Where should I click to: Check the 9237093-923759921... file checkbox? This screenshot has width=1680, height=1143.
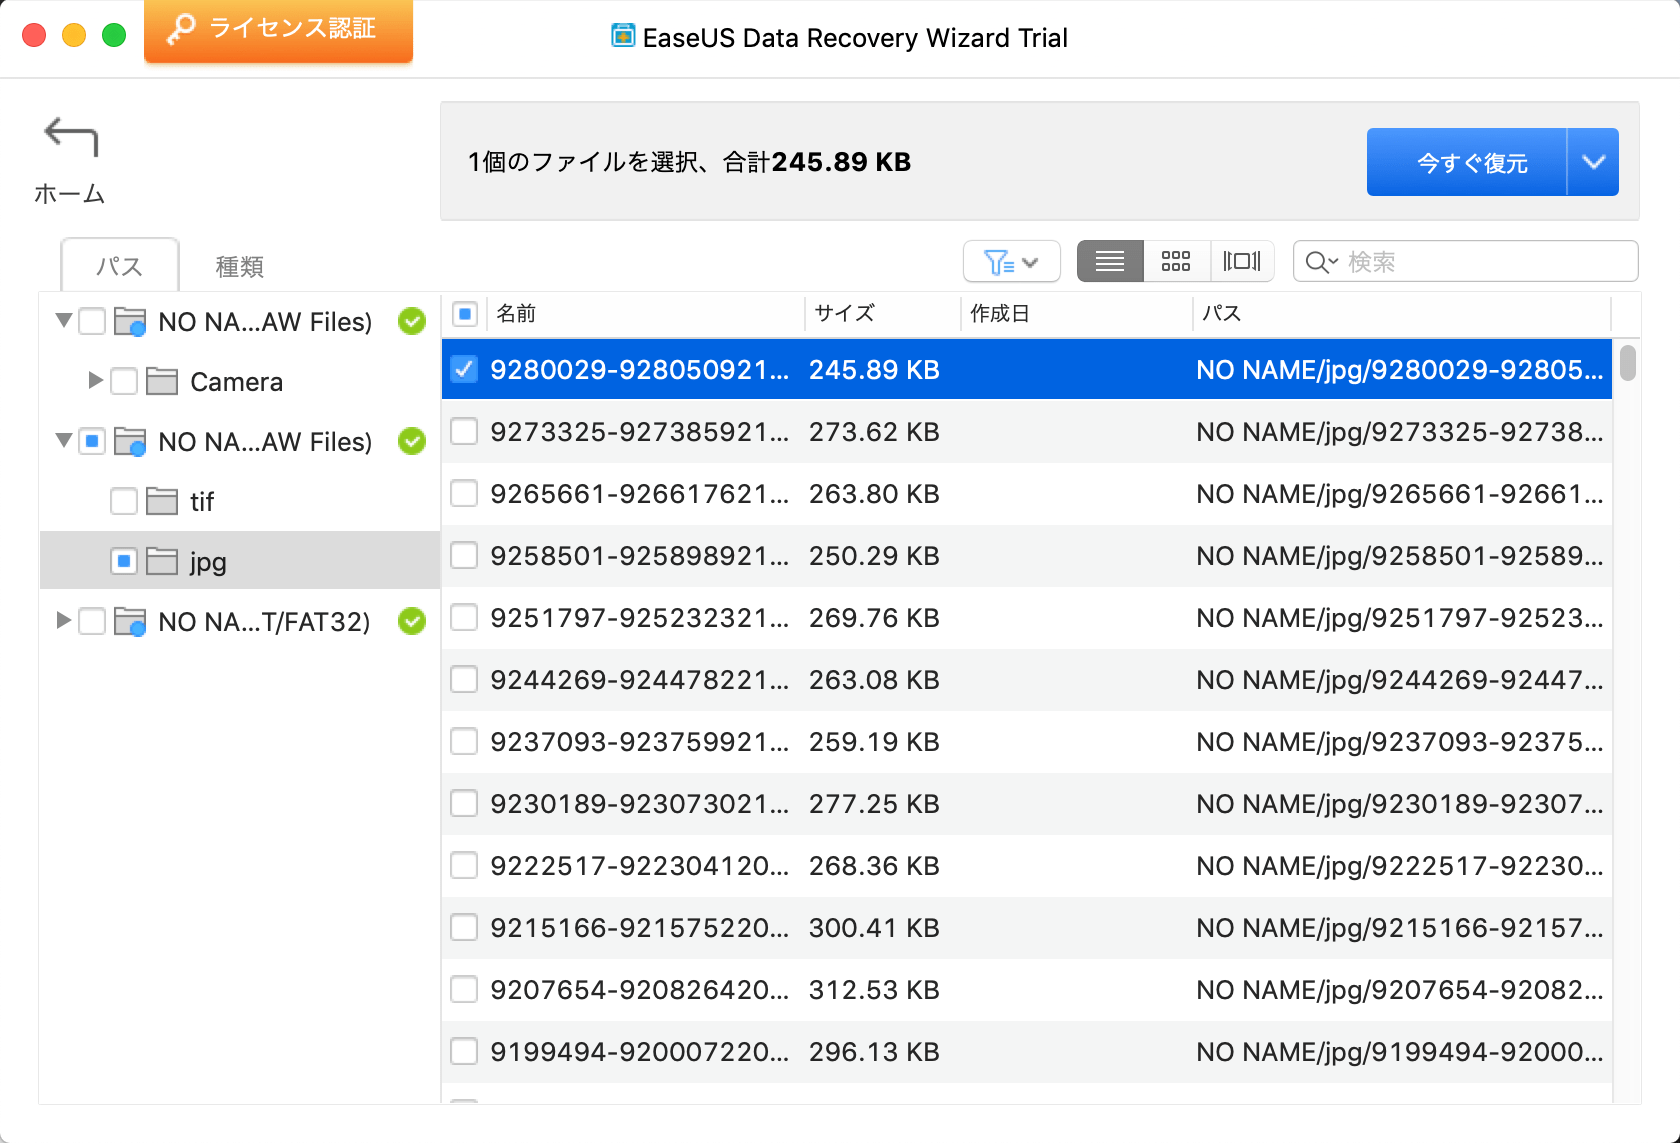[464, 741]
